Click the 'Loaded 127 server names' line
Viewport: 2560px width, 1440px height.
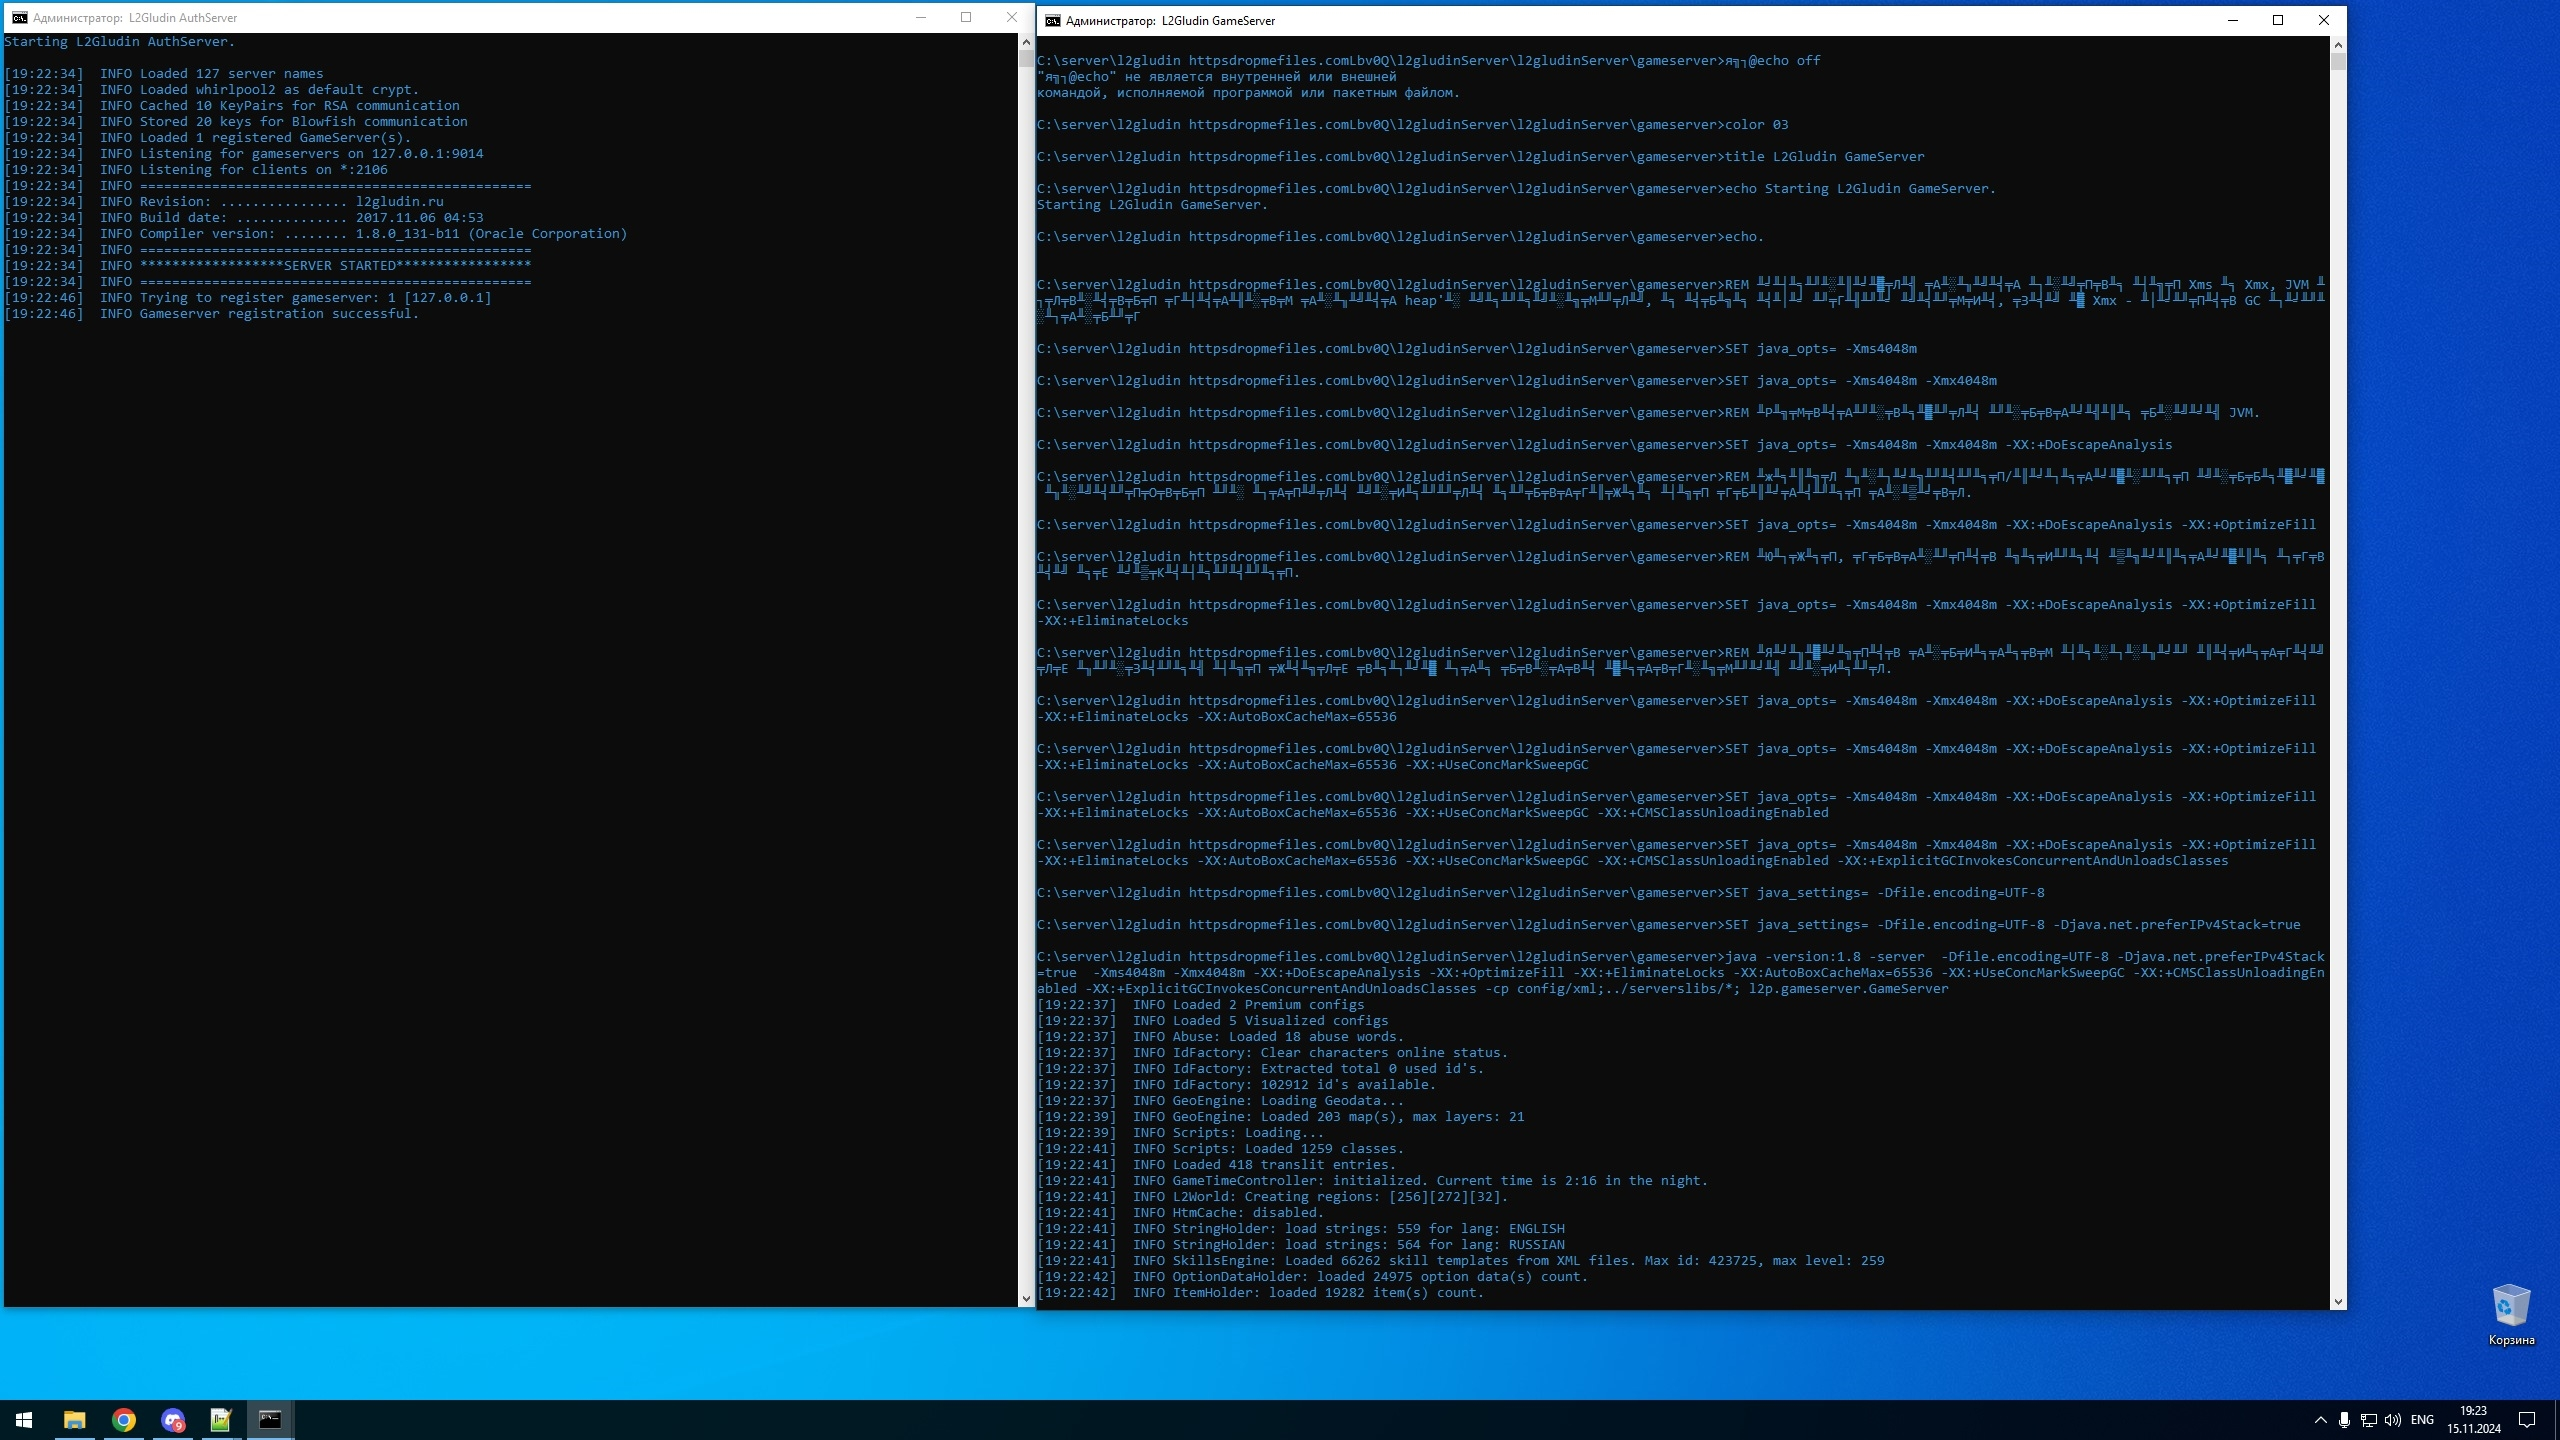pos(164,74)
